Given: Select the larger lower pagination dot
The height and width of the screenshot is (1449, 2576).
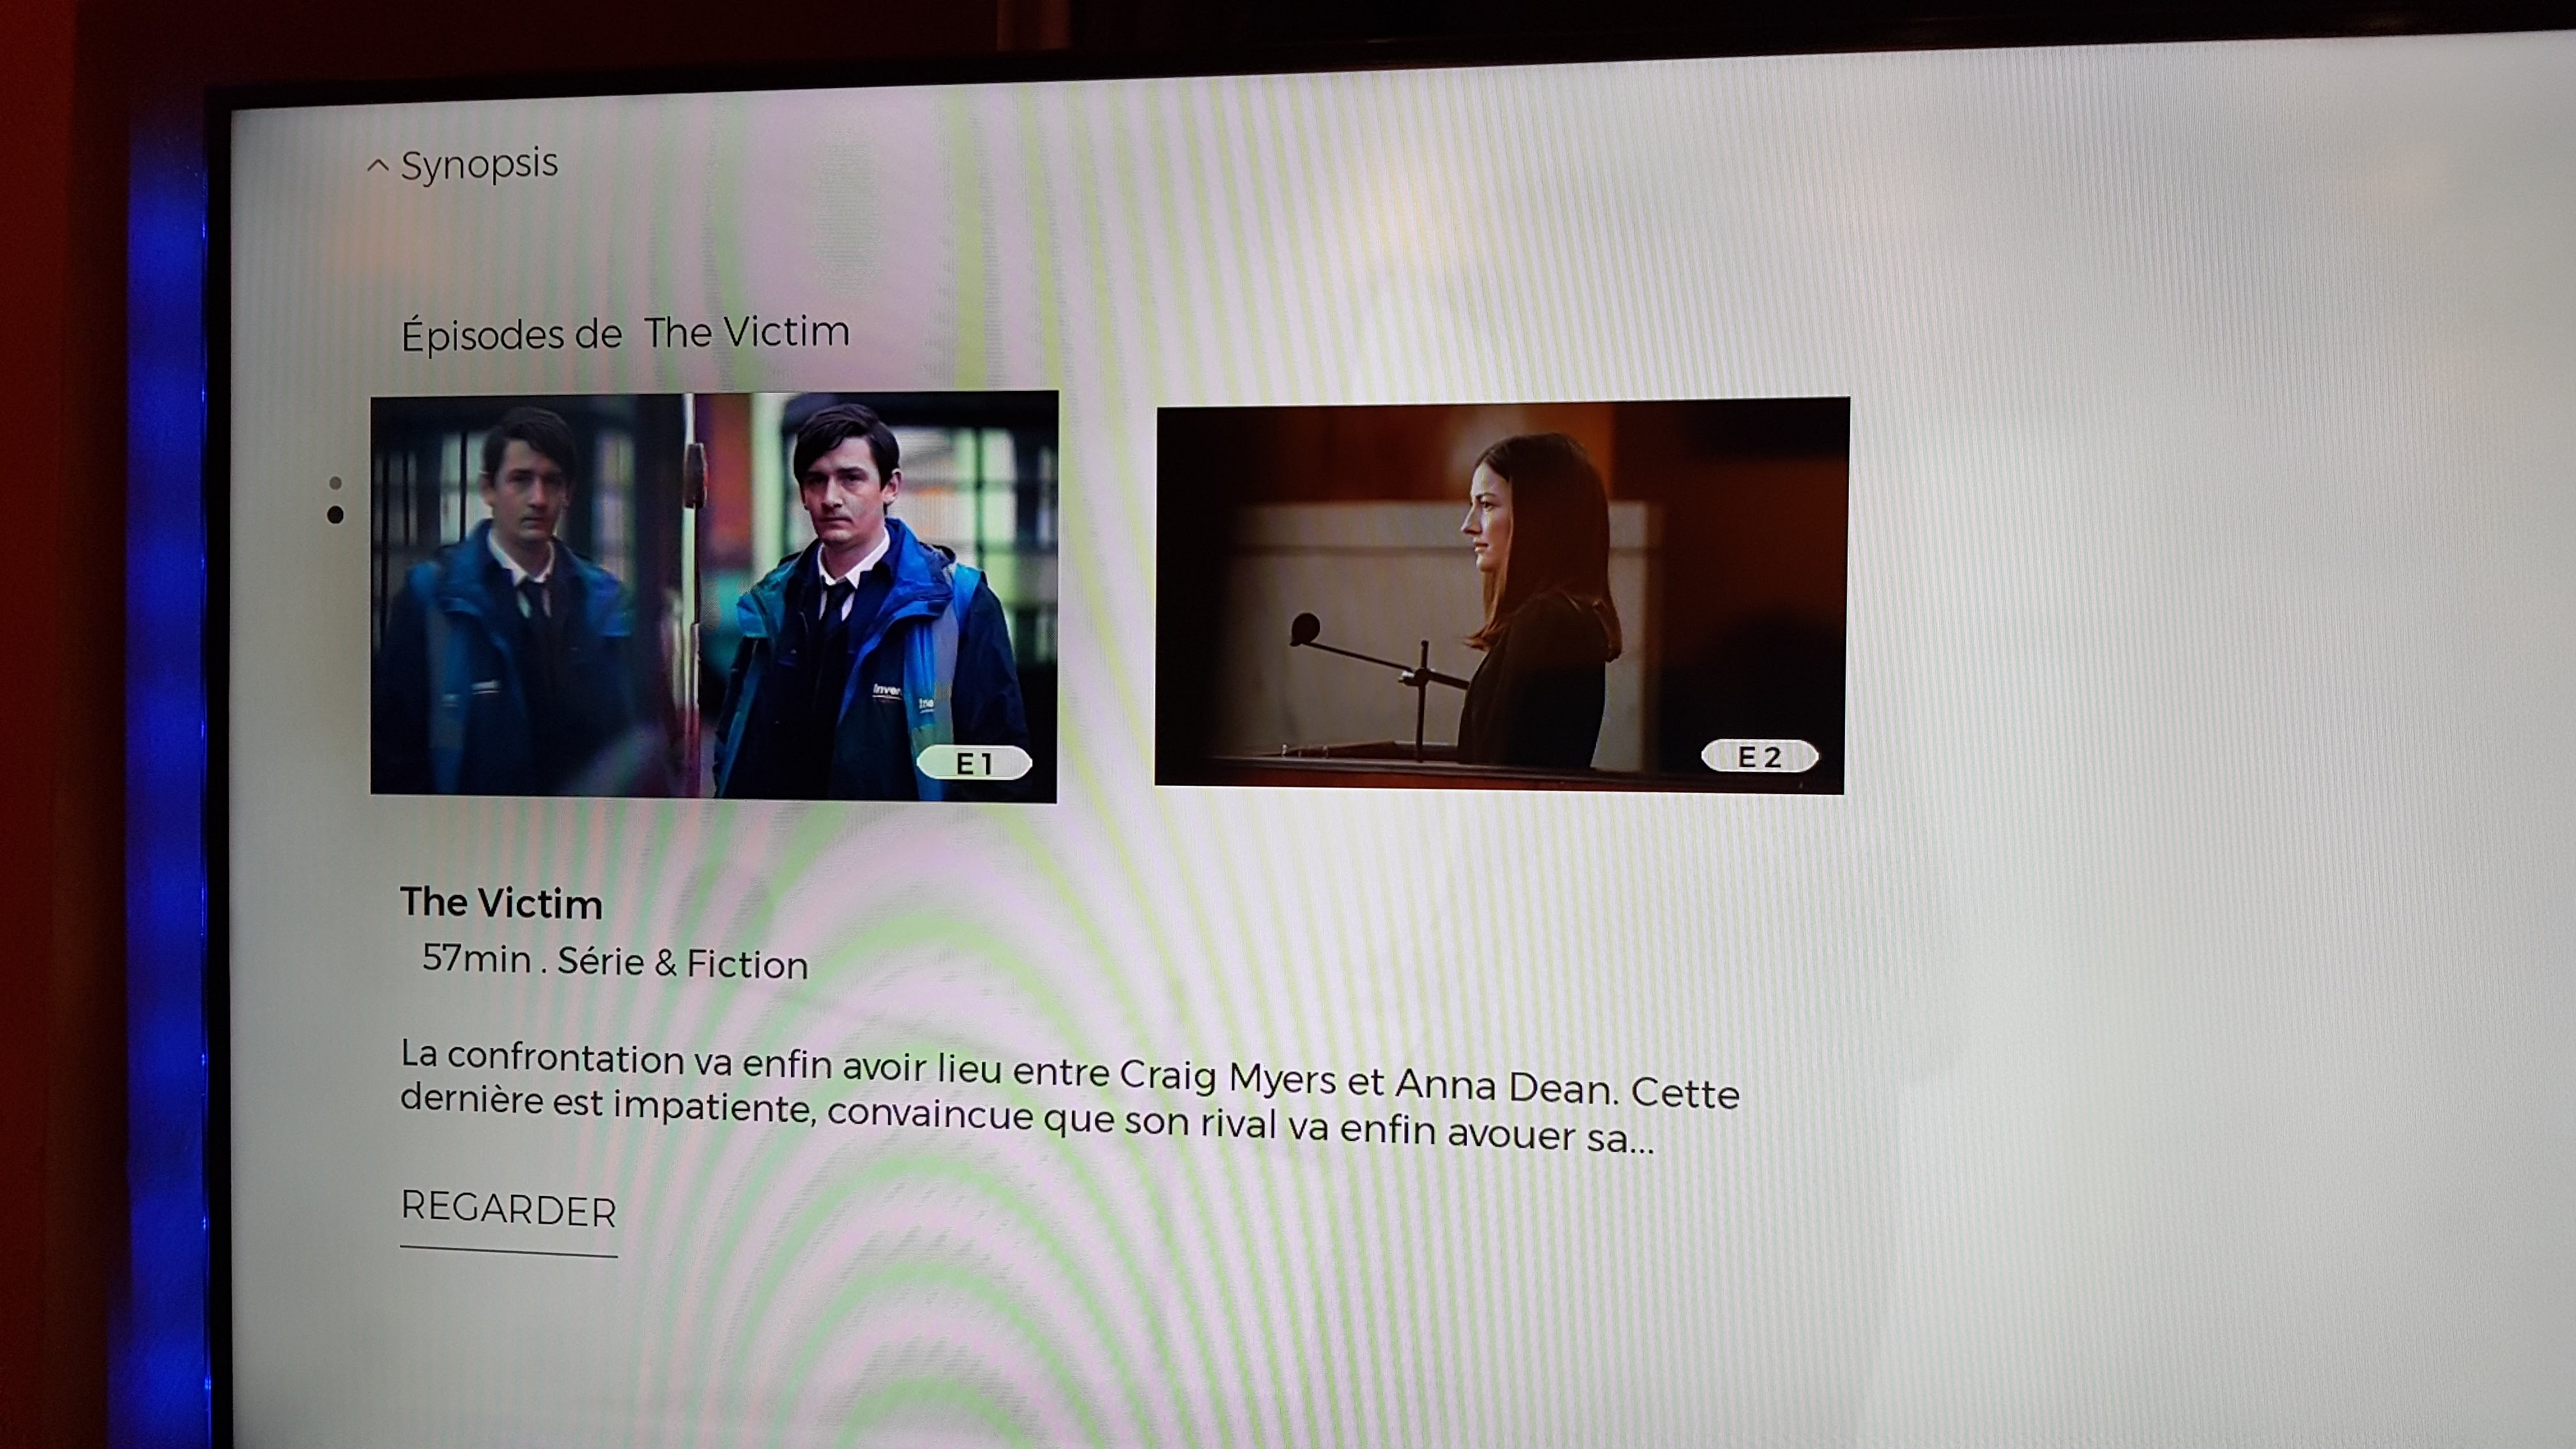Looking at the screenshot, I should (336, 515).
